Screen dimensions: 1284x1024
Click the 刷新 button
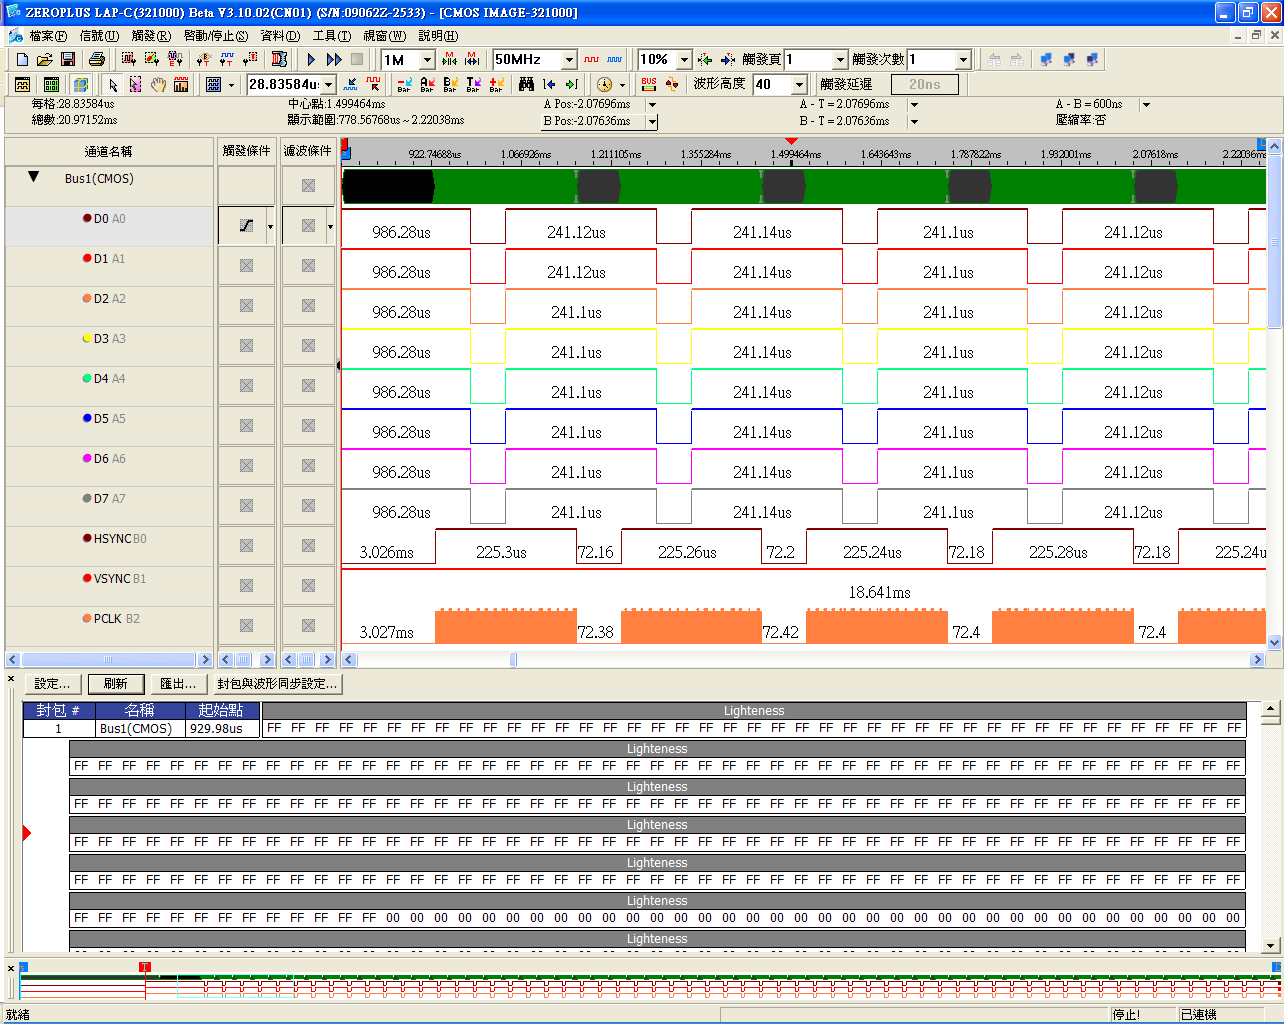point(115,684)
